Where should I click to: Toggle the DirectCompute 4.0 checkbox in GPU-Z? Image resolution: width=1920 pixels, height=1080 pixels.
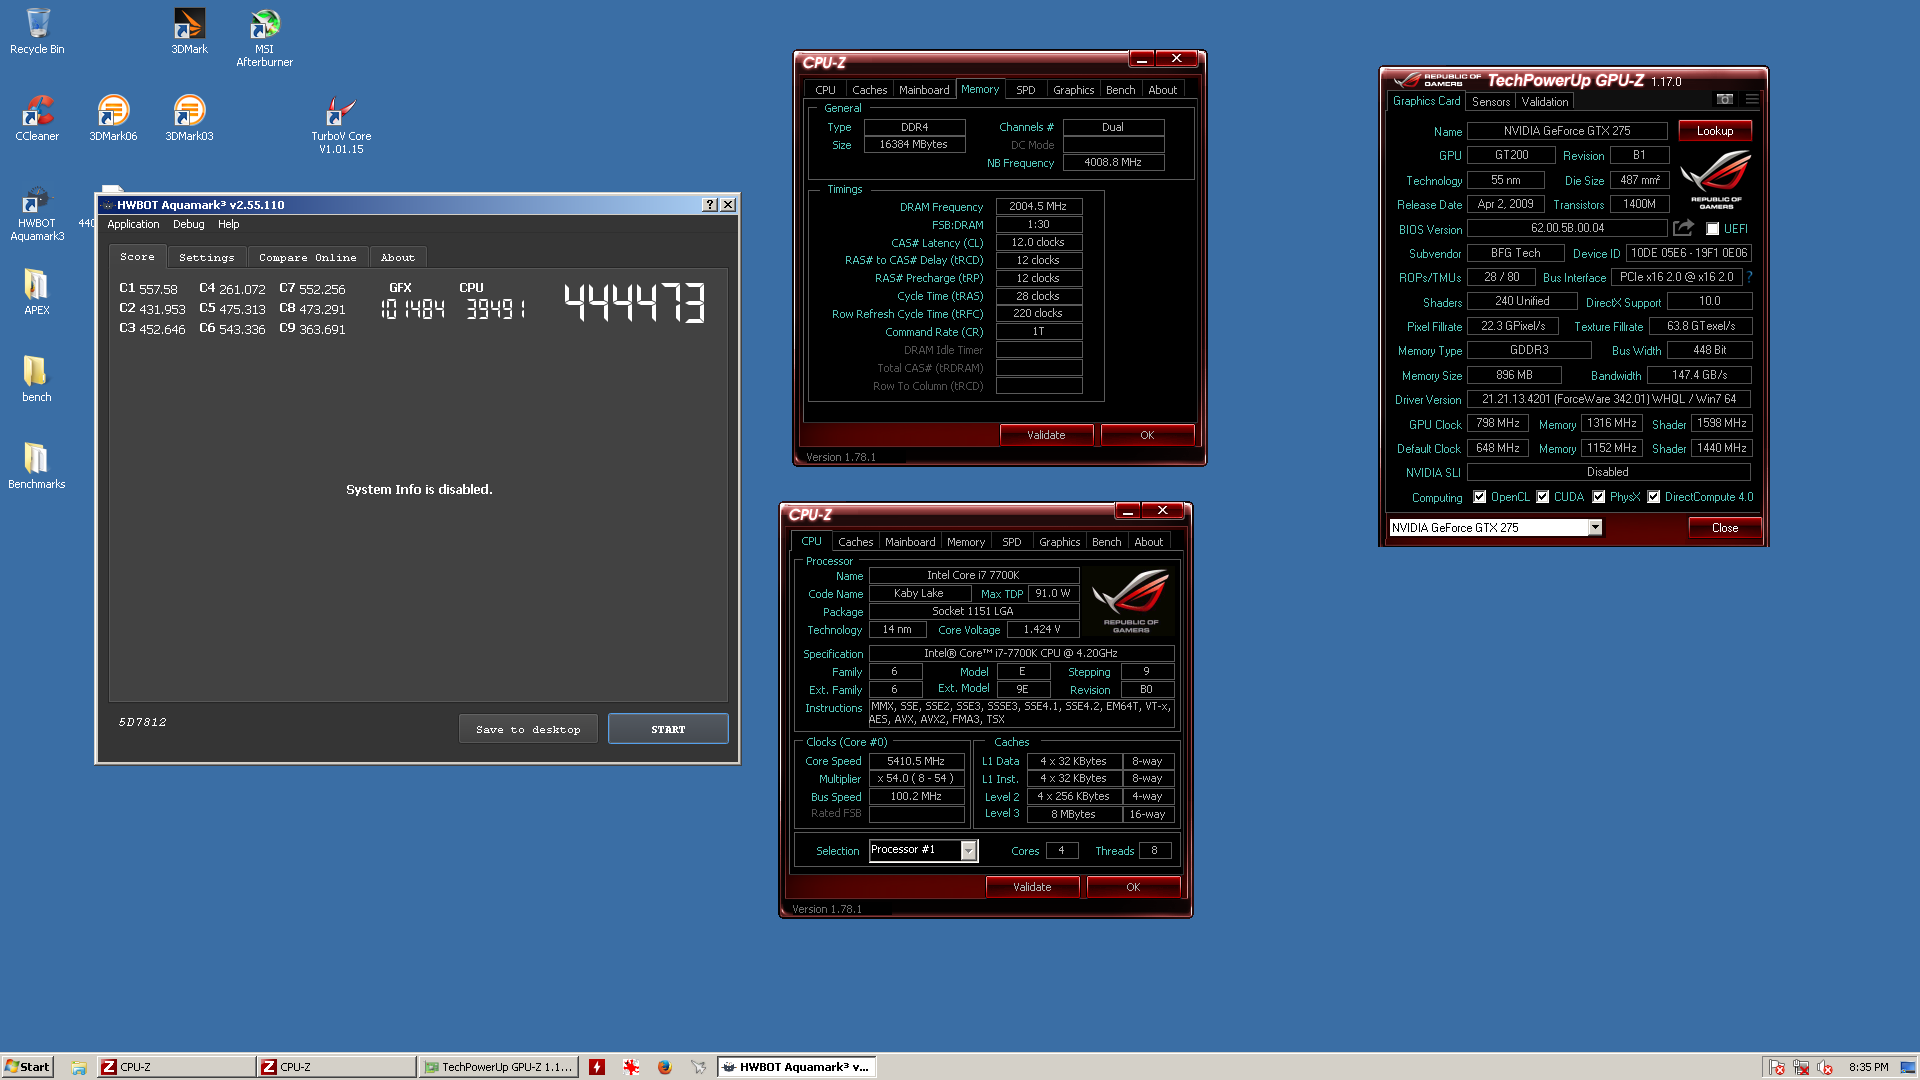(x=1654, y=497)
